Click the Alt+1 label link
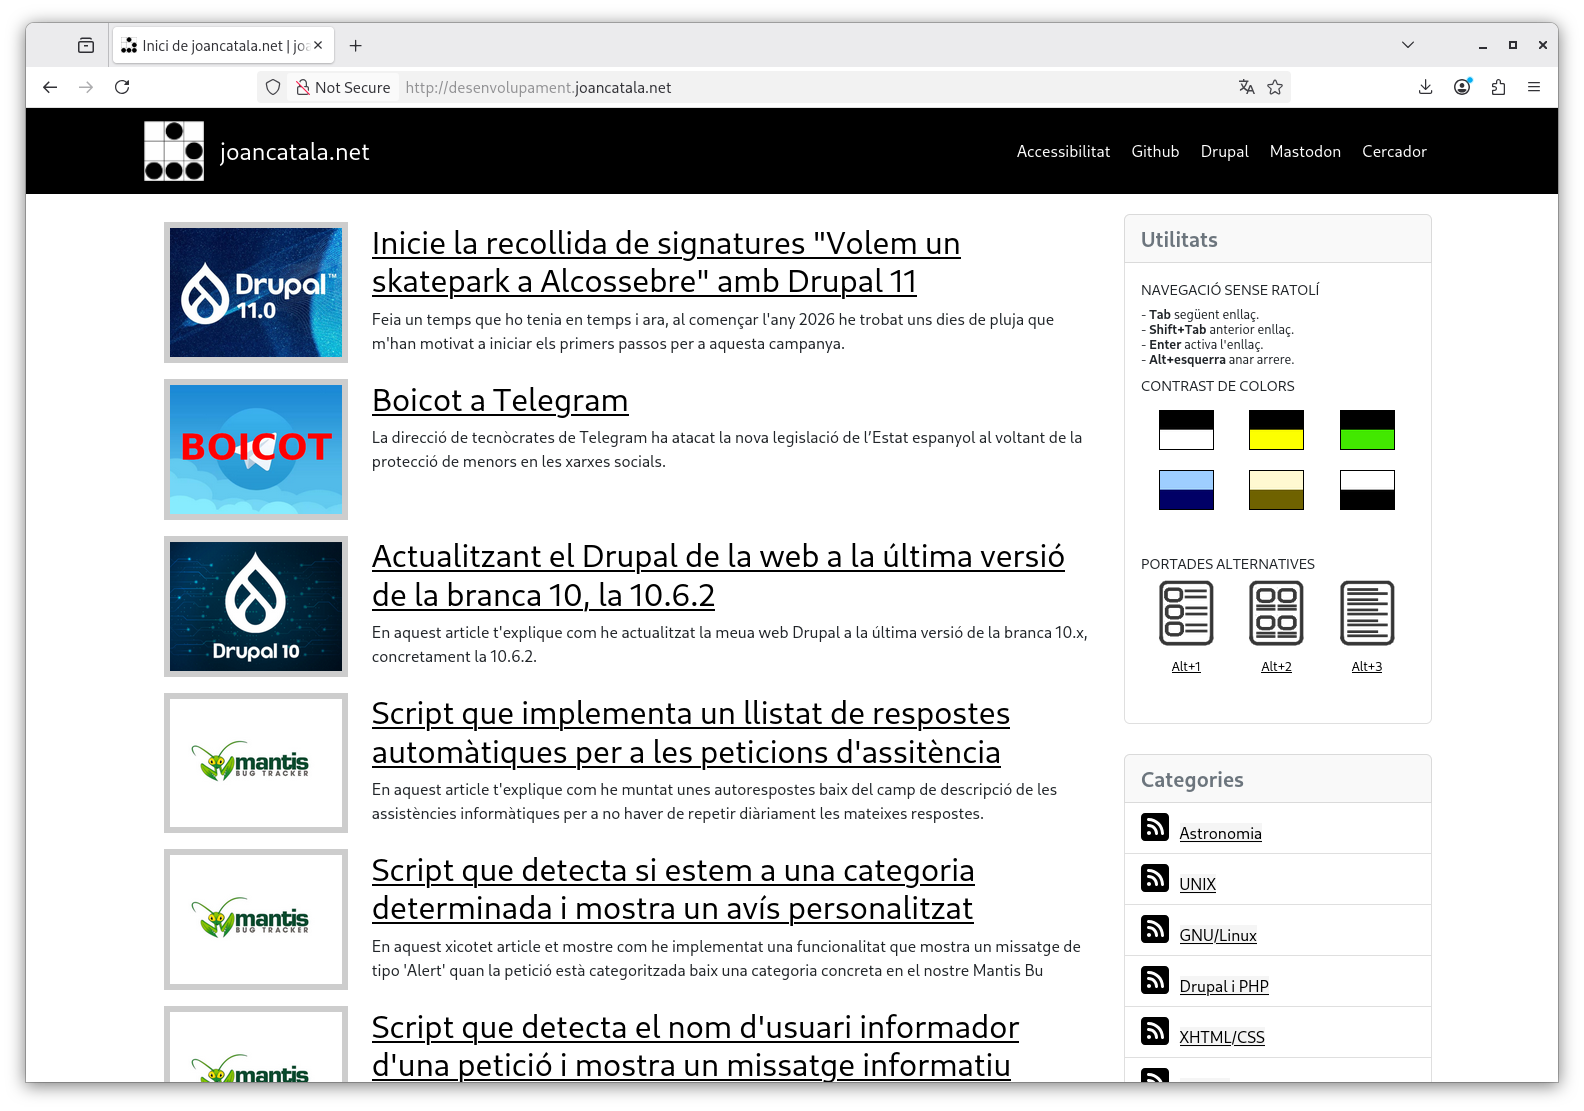Viewport: 1584px width, 1111px height. [1186, 667]
